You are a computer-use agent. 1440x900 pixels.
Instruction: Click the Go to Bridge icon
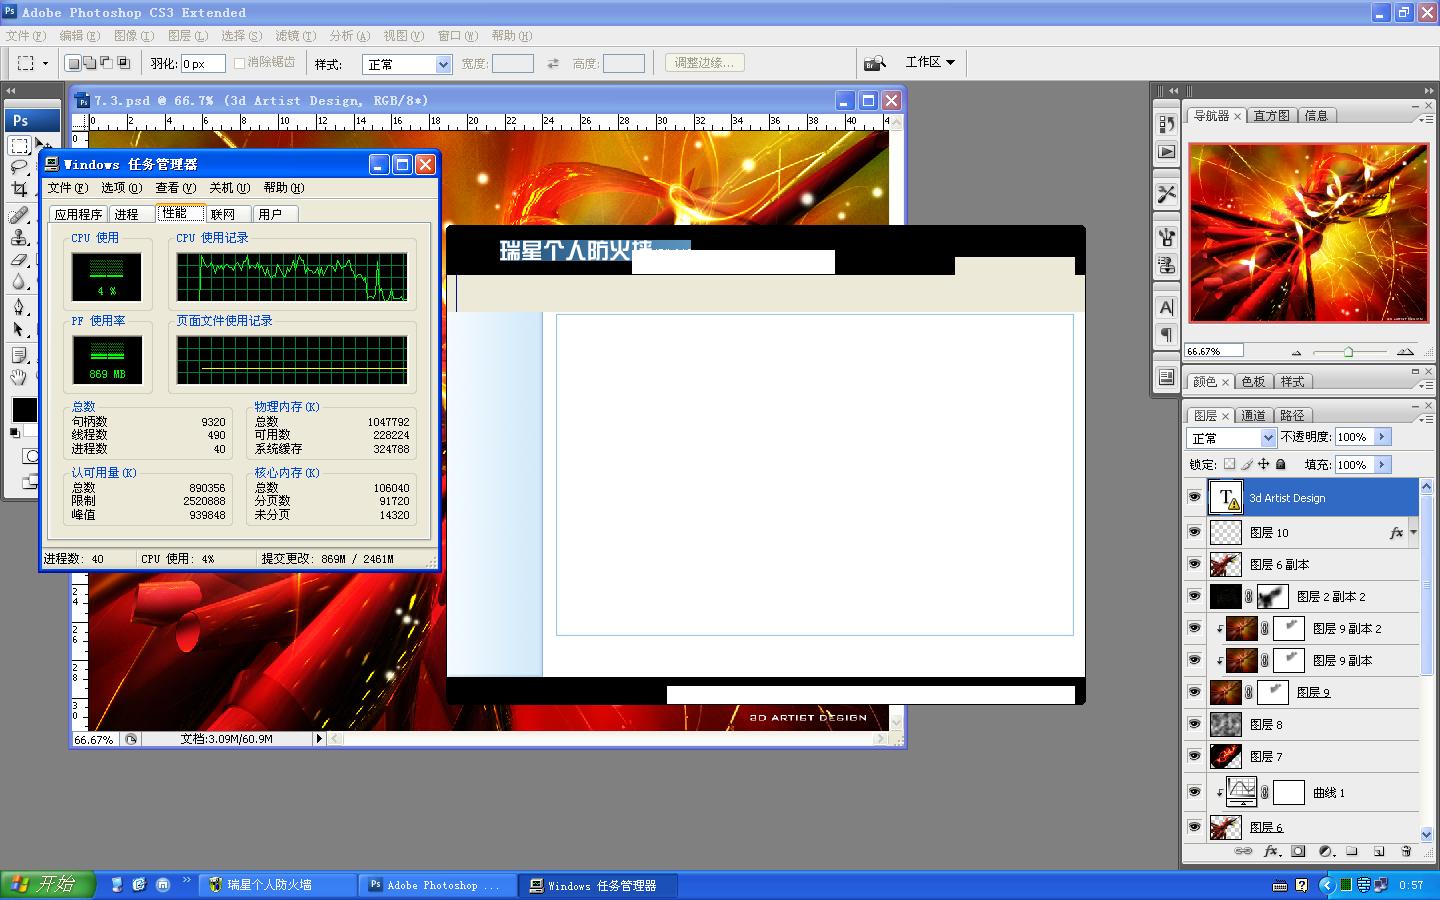(x=875, y=63)
